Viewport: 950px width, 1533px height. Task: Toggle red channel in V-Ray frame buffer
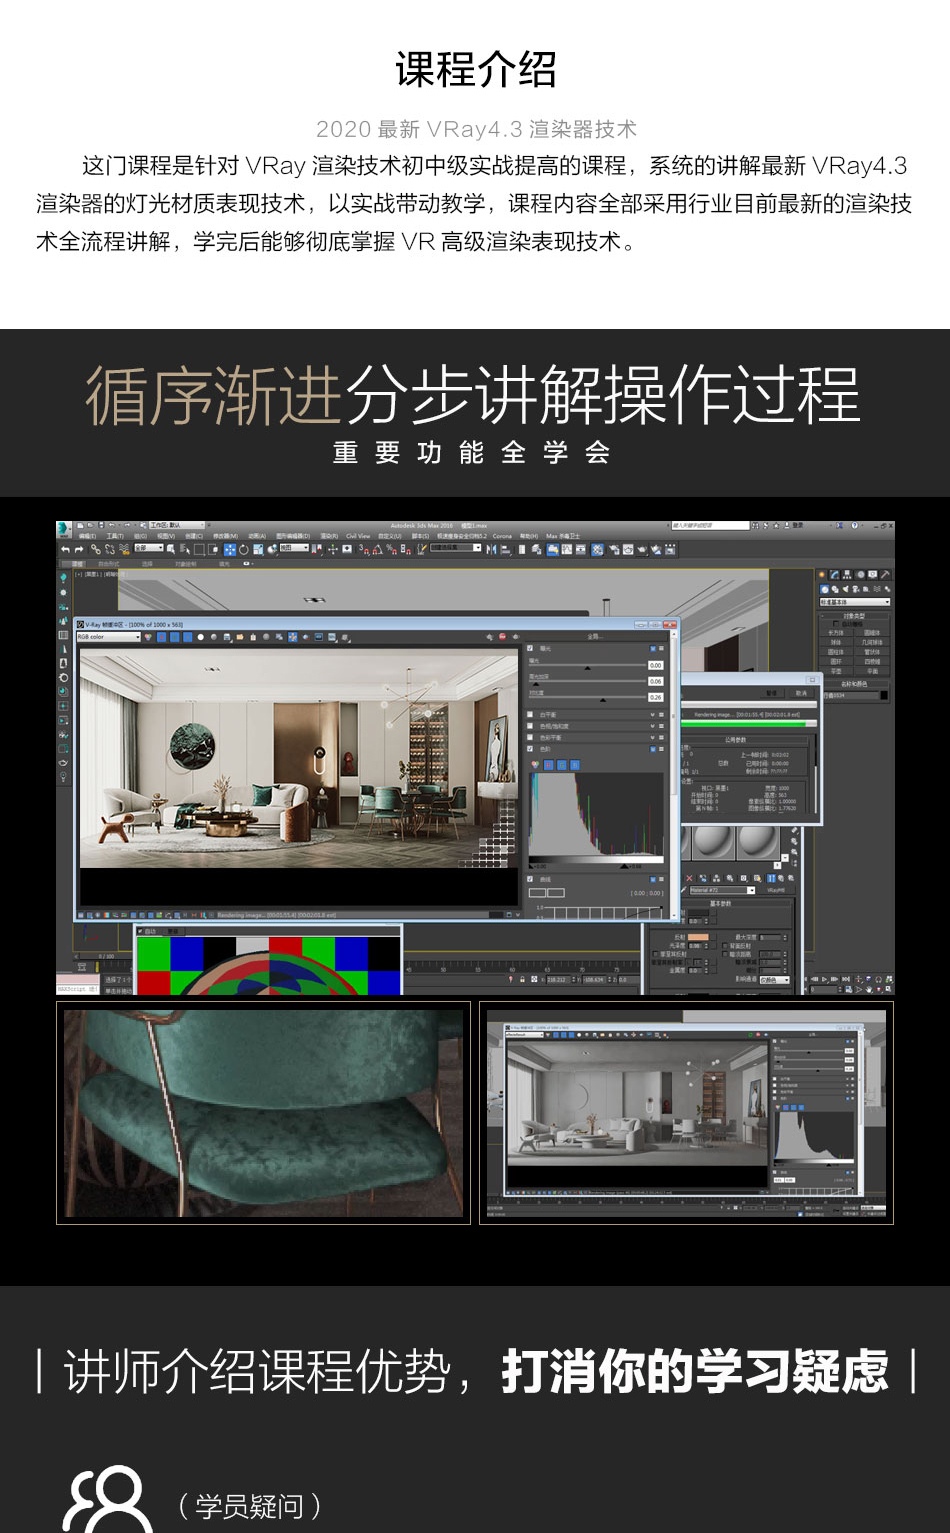[161, 637]
